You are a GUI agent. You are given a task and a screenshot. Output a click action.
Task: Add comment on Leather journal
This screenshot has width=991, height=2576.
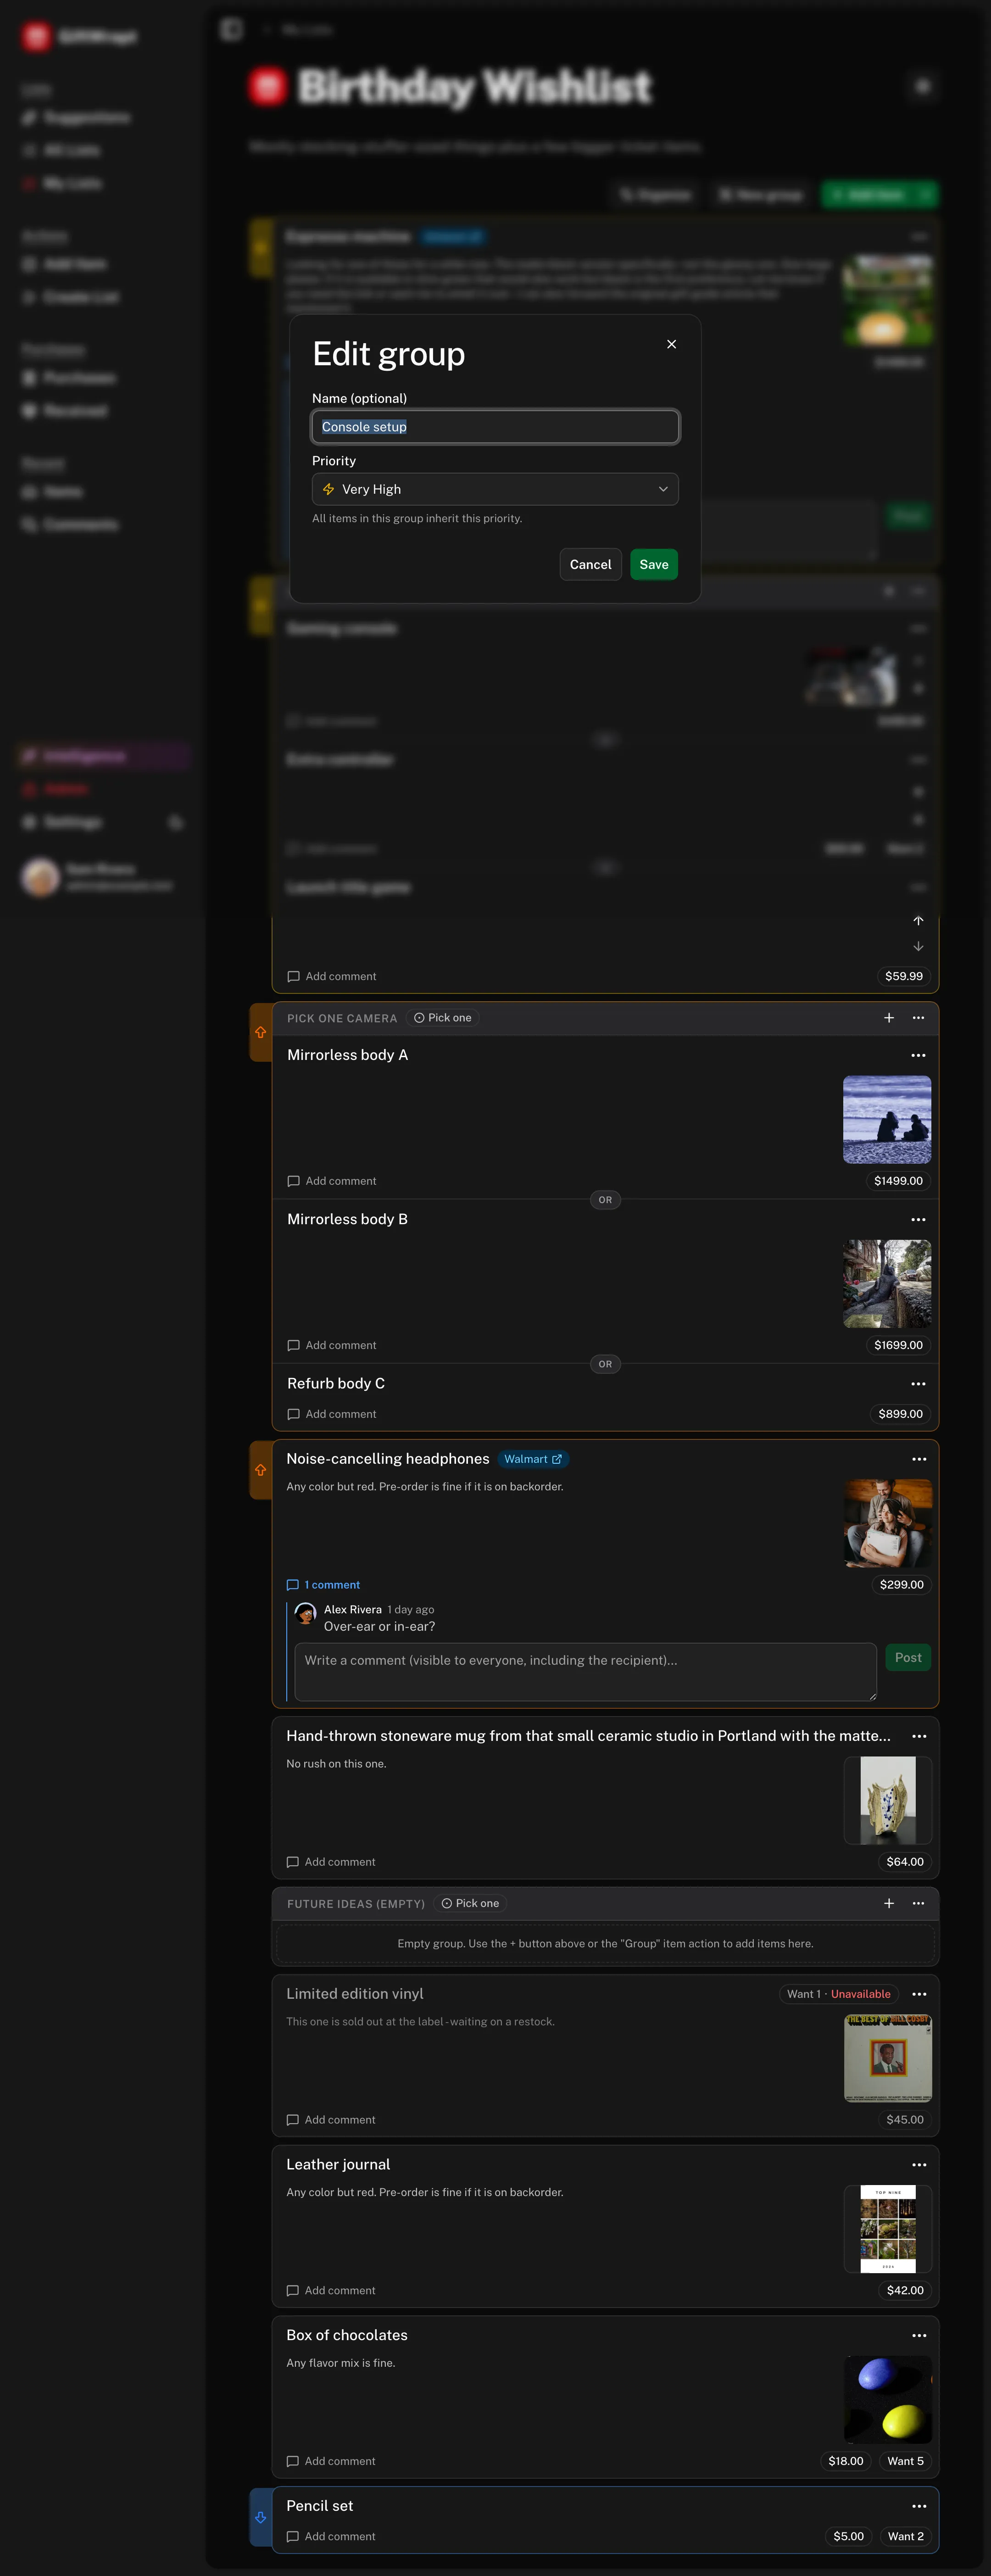coord(331,2291)
